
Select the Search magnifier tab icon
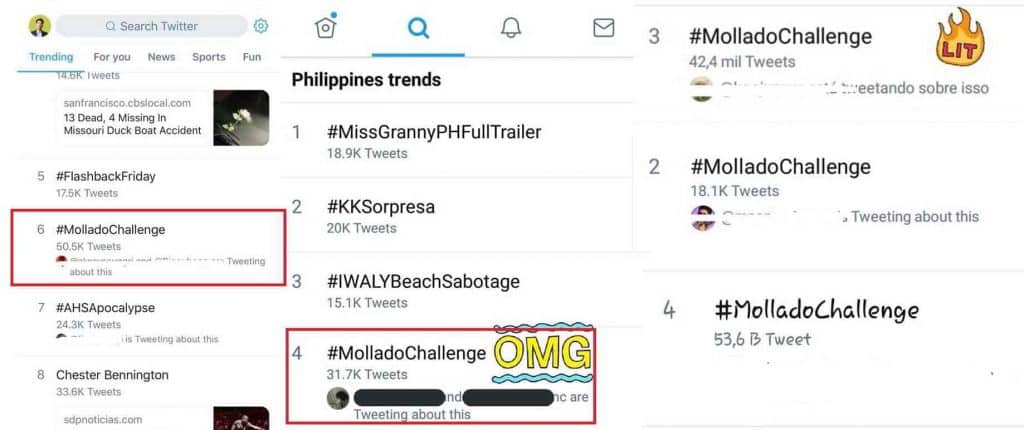[418, 27]
